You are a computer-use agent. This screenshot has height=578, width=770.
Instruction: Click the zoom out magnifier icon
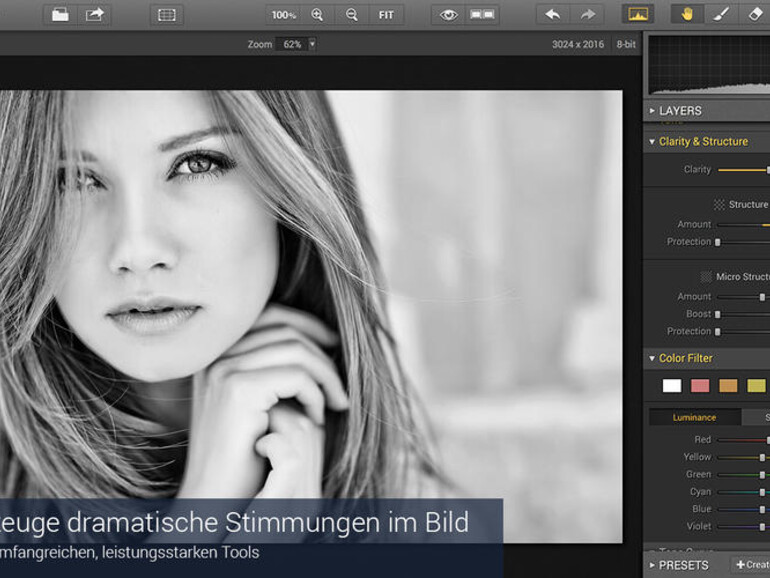(x=351, y=15)
